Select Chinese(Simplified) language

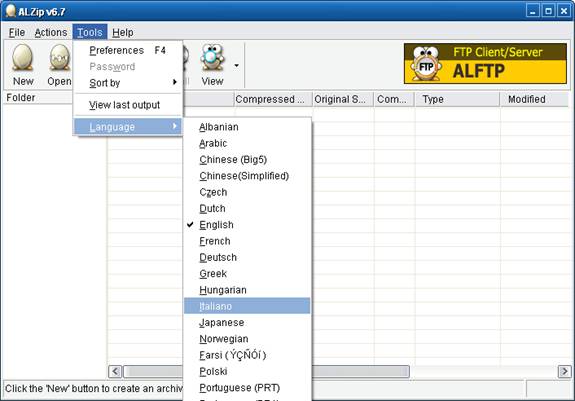247,176
